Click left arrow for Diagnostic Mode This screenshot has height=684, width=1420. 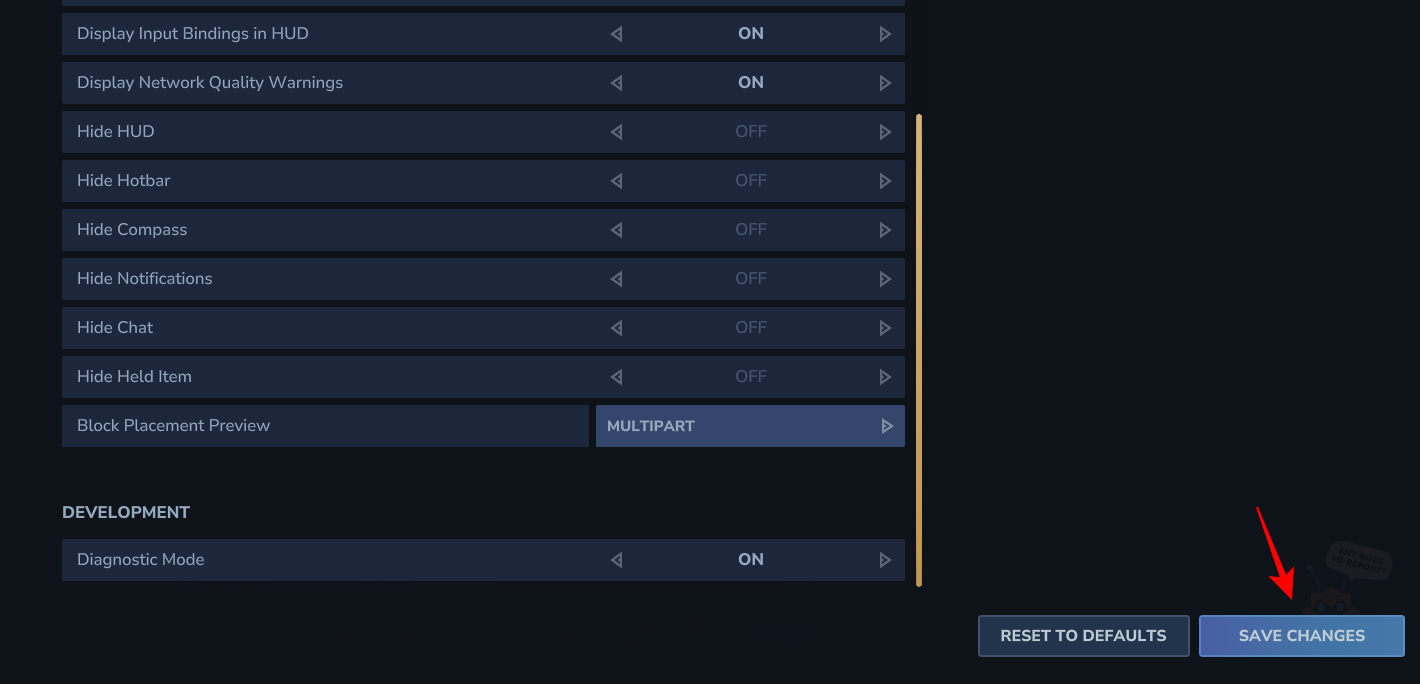pyautogui.click(x=616, y=560)
